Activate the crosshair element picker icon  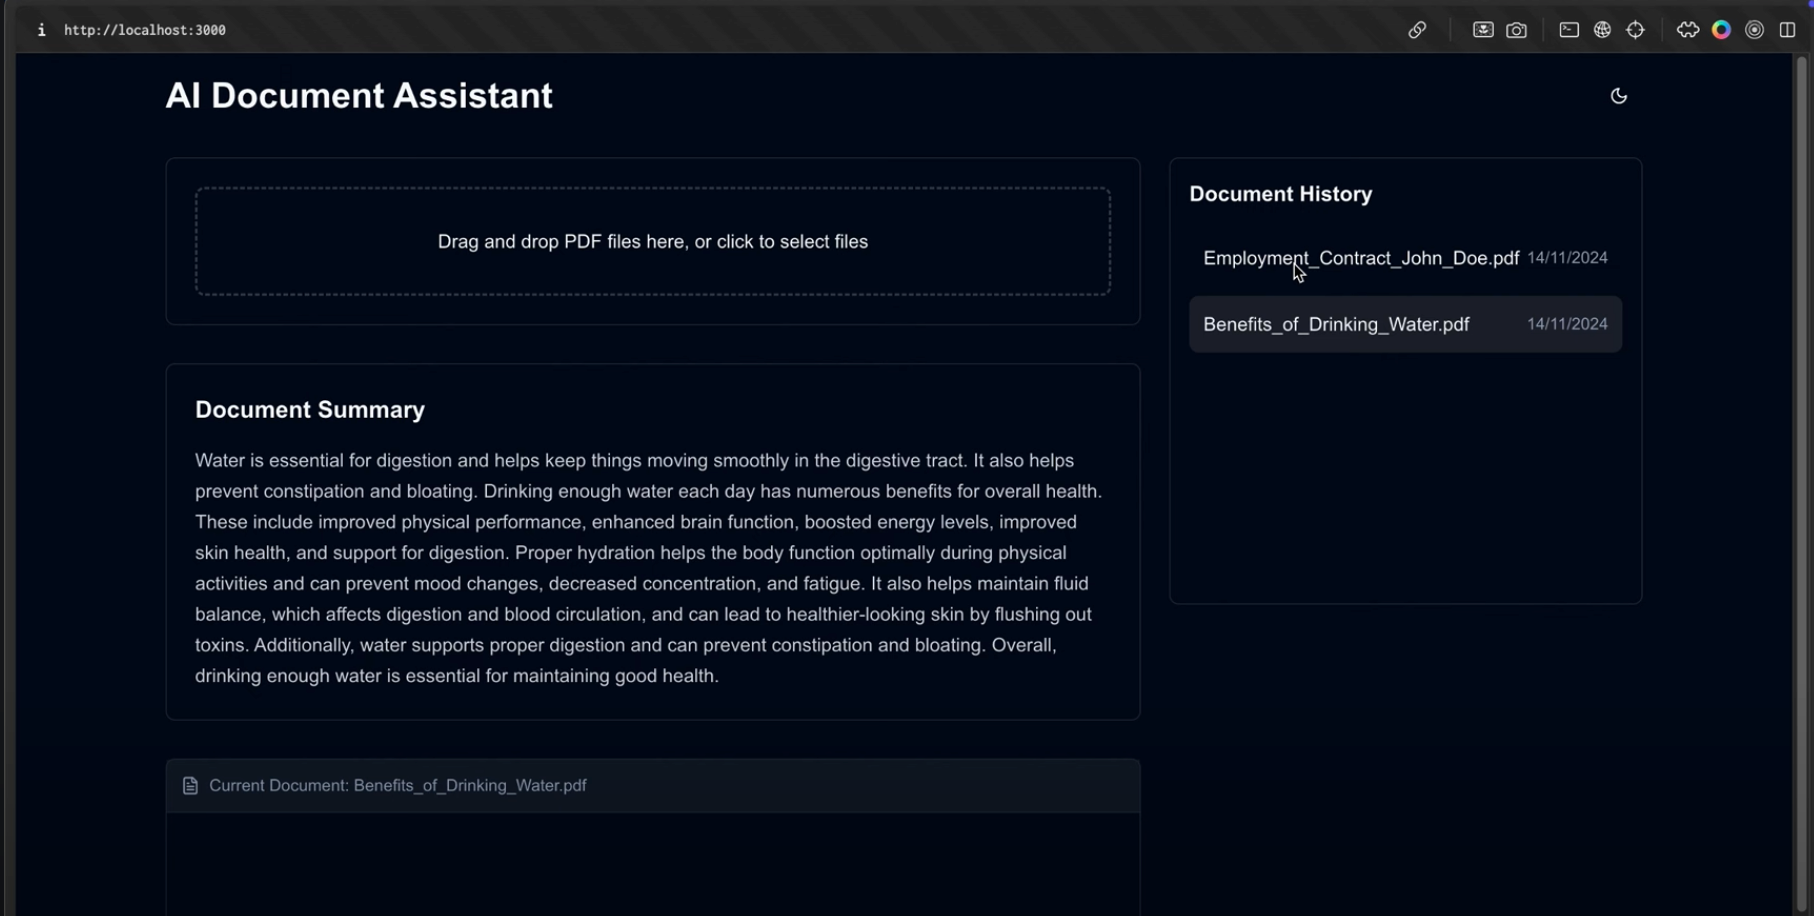1636,30
